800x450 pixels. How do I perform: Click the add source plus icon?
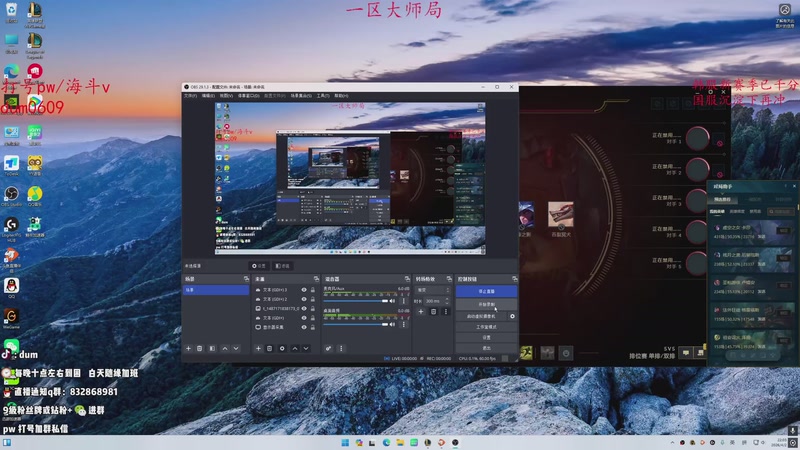tap(258, 348)
